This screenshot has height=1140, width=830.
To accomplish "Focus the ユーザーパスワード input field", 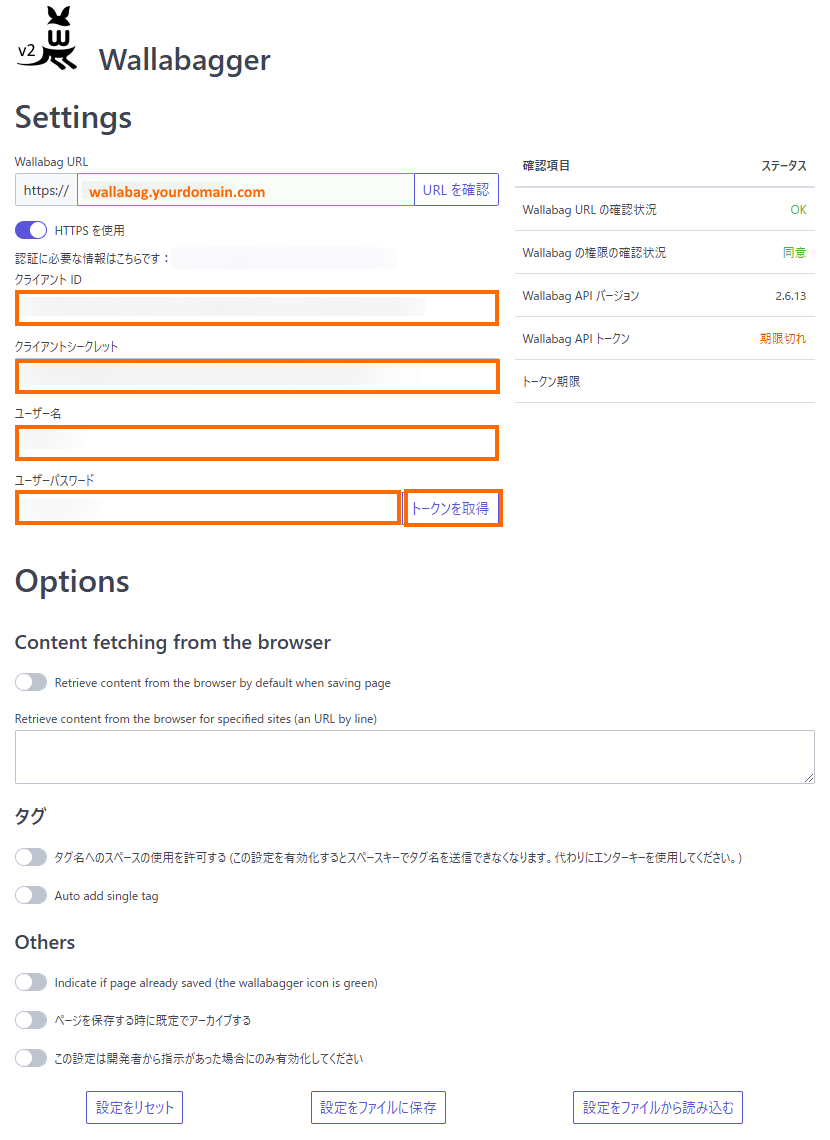I will click(x=208, y=508).
